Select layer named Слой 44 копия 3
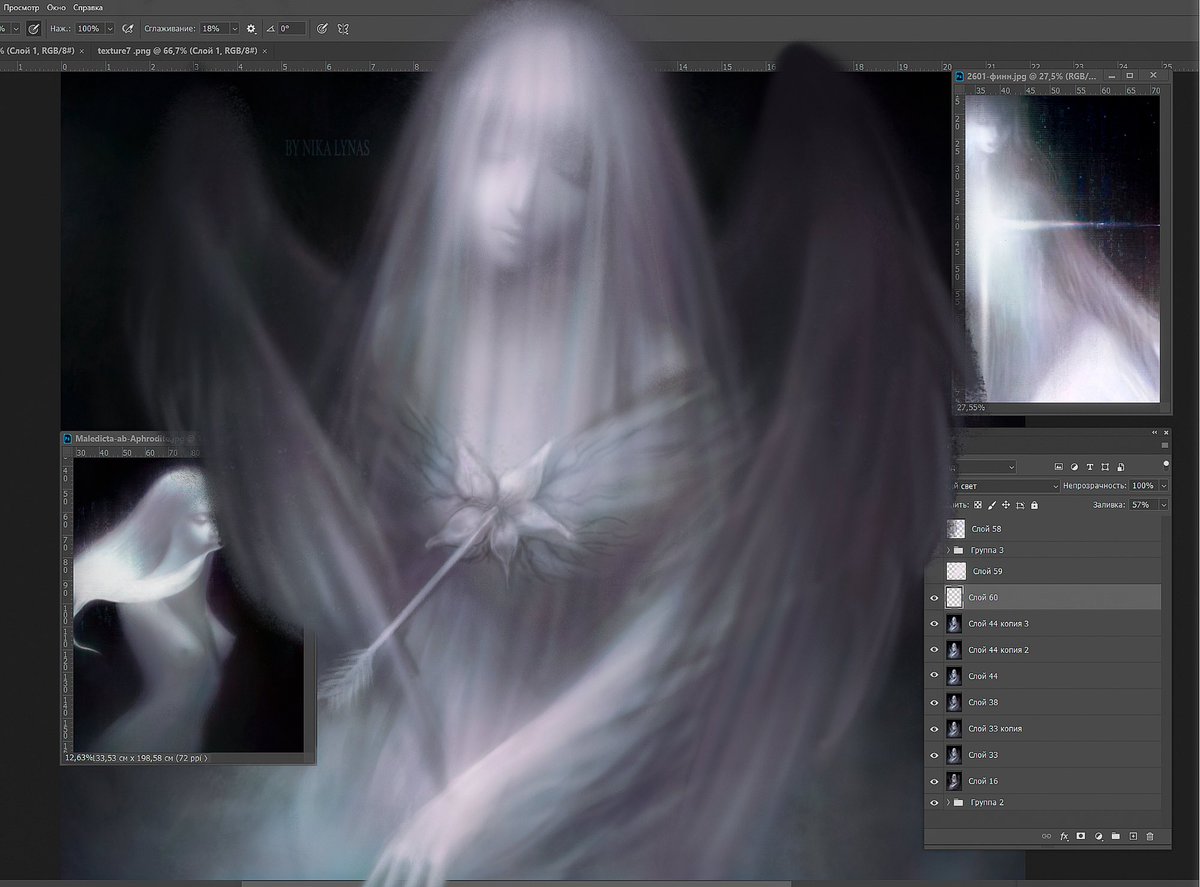1200x887 pixels. 998,624
